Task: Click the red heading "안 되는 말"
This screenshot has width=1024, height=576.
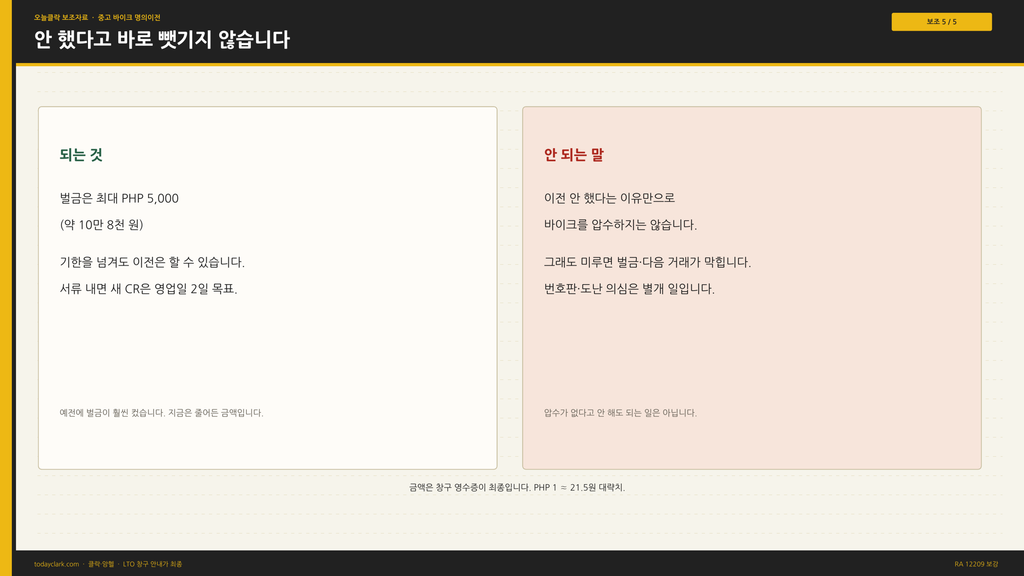Action: point(573,155)
